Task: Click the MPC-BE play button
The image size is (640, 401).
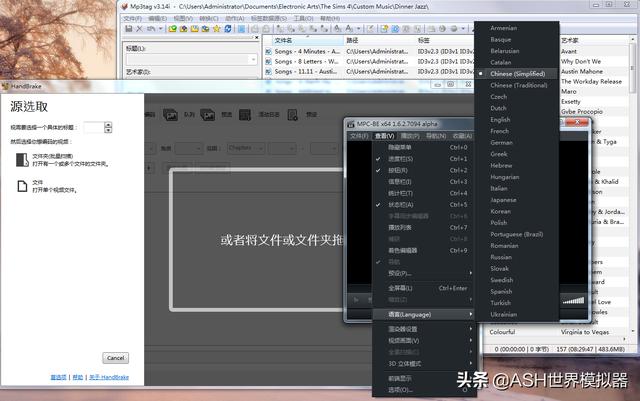Action: pyautogui.click(x=355, y=299)
